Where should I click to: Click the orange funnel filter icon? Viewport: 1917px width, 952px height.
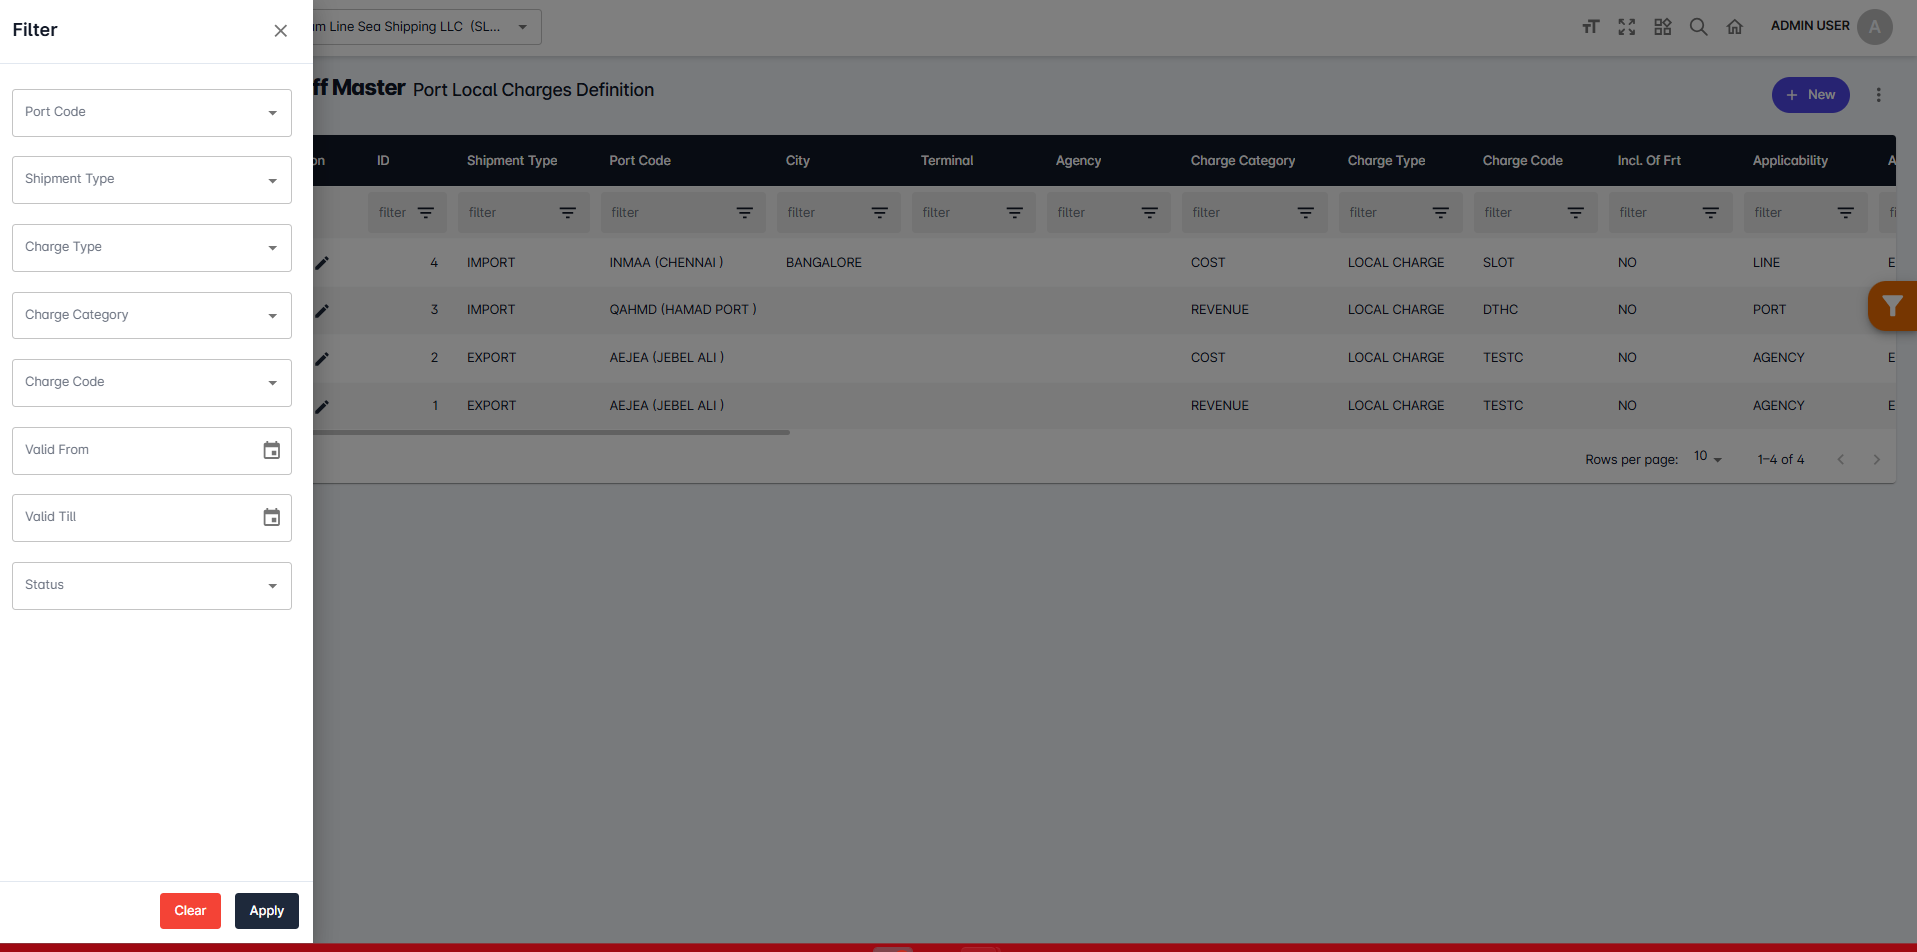point(1891,306)
